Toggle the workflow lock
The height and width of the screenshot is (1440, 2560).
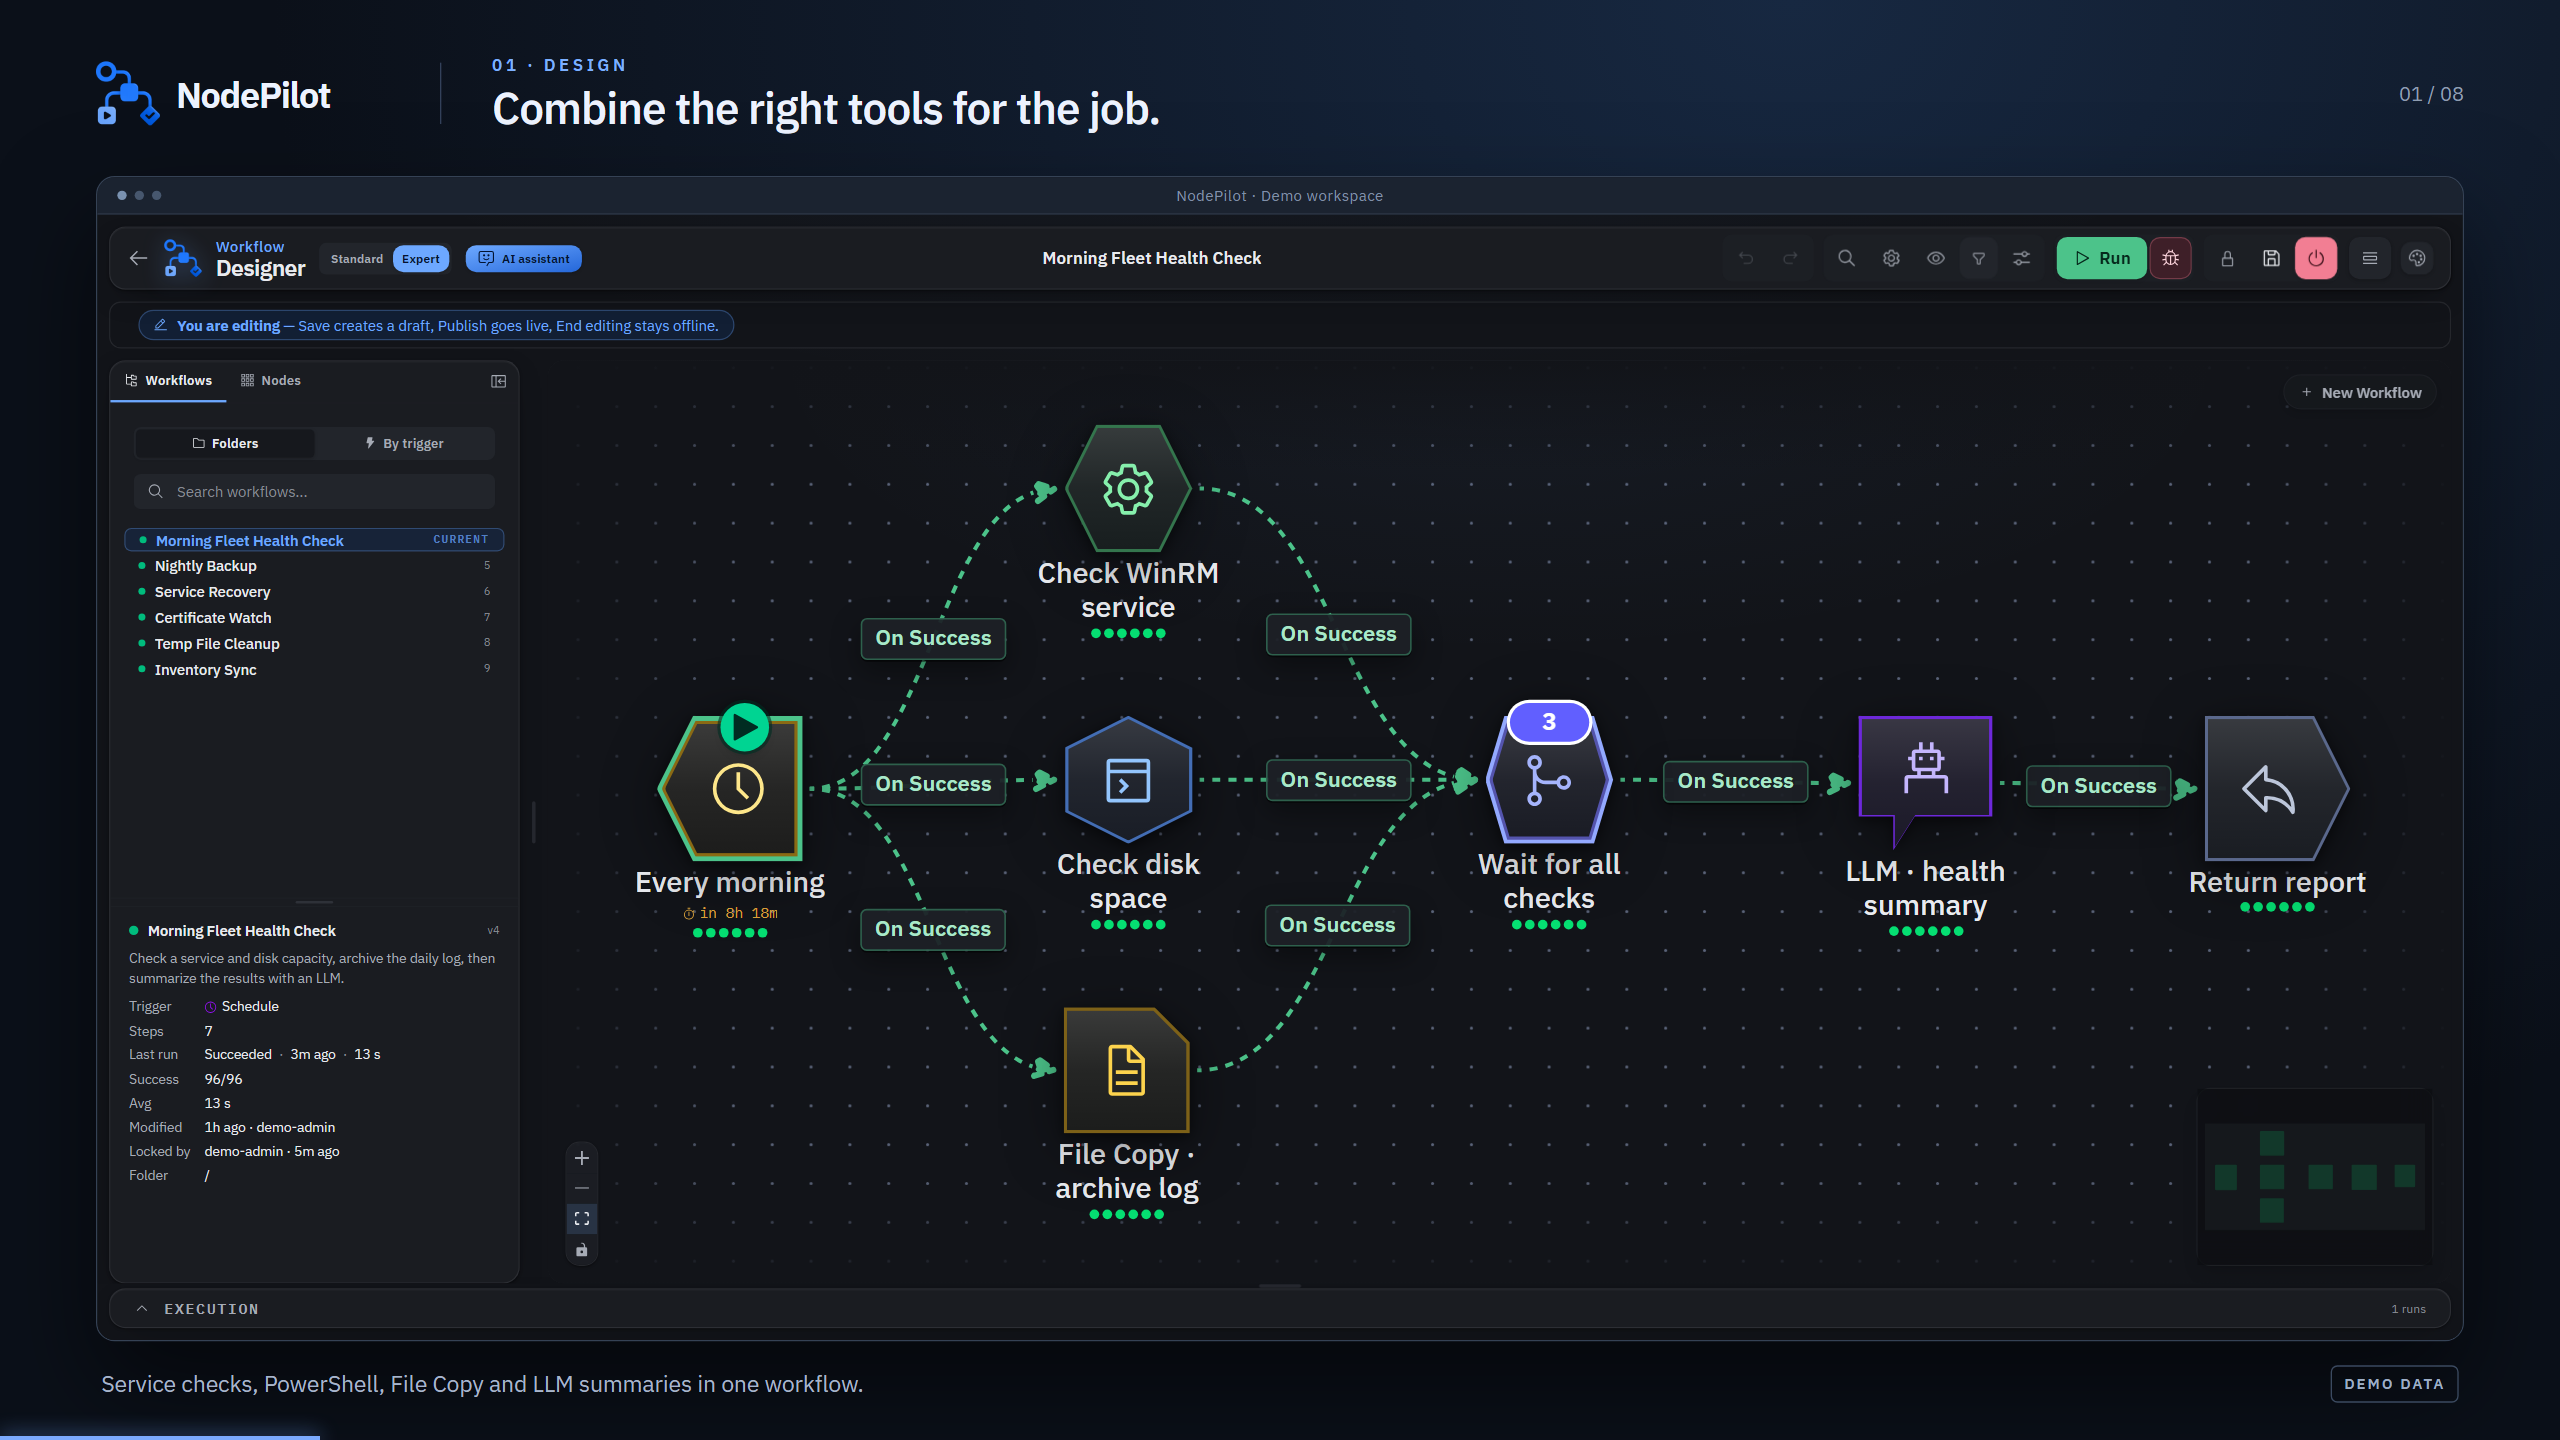click(2227, 258)
